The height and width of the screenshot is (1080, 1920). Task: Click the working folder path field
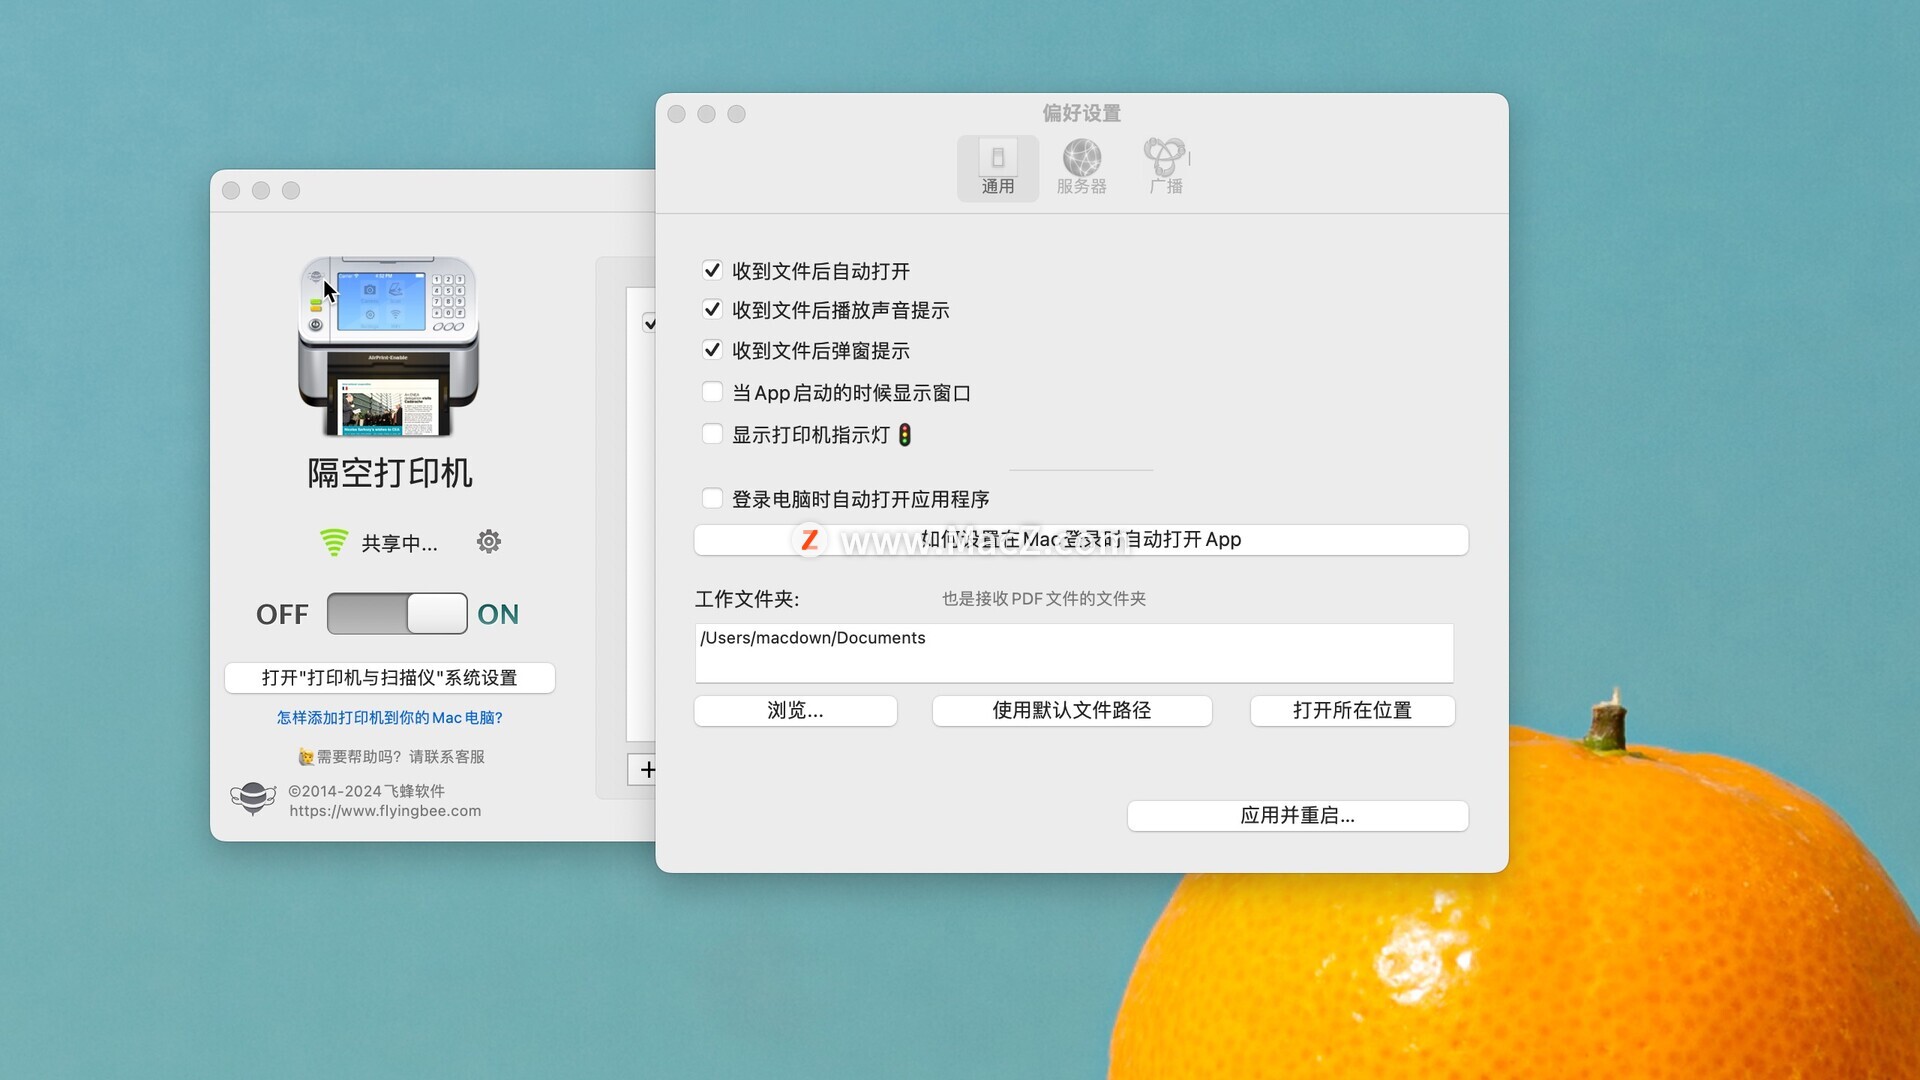click(1074, 653)
